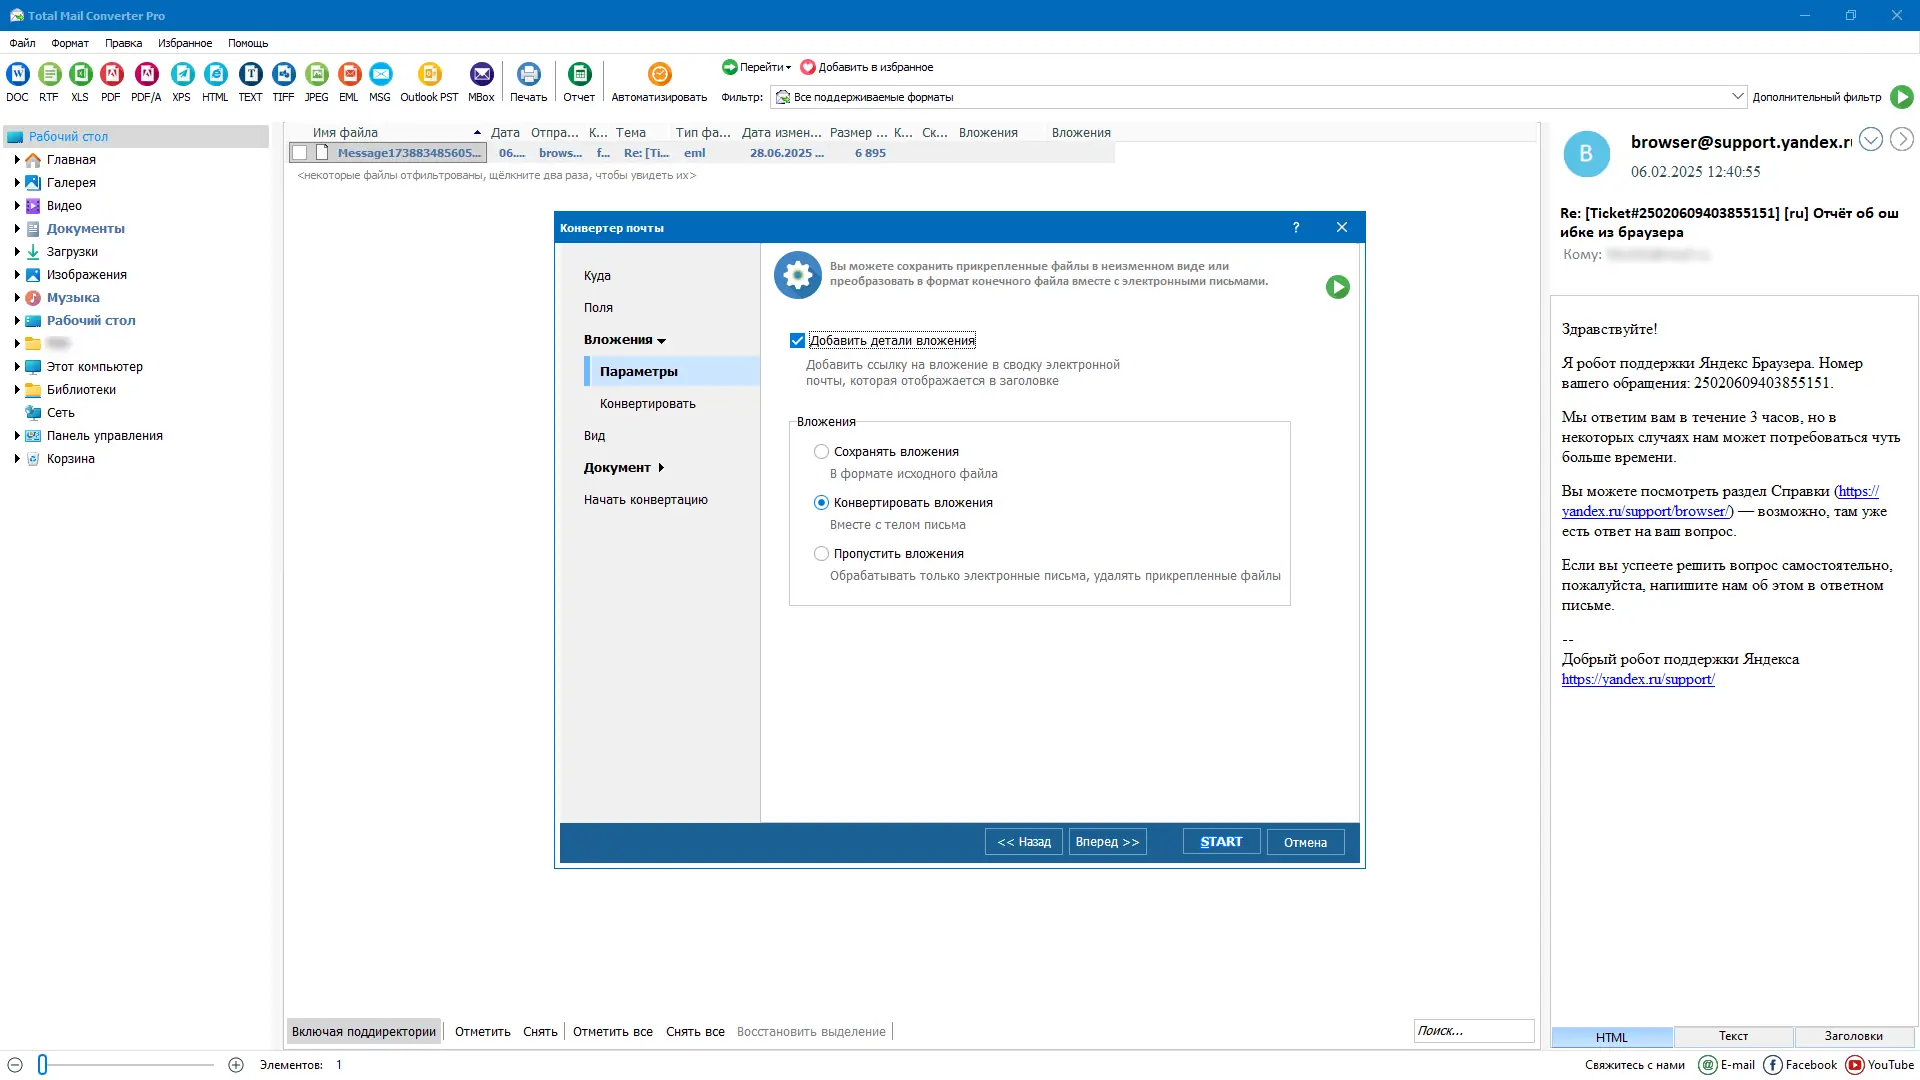Viewport: 1920px width, 1080px height.
Task: Select 'Пропустить вложения' radio option
Action: coord(821,554)
